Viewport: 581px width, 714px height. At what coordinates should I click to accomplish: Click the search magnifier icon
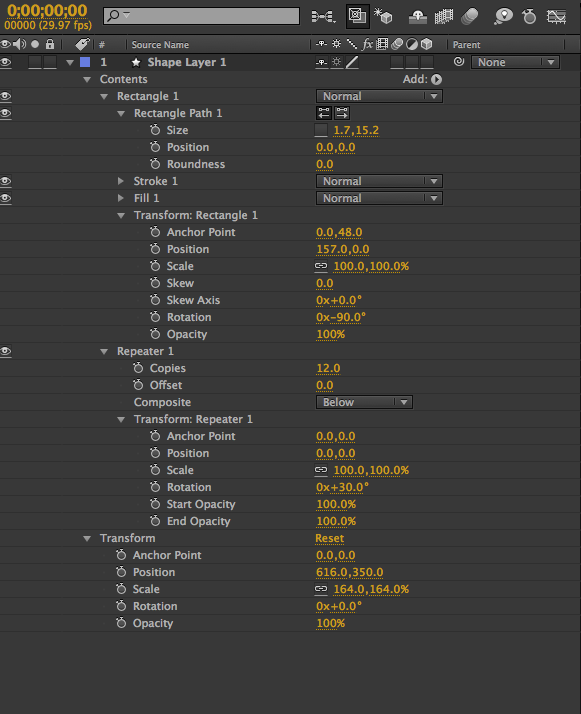tap(114, 15)
